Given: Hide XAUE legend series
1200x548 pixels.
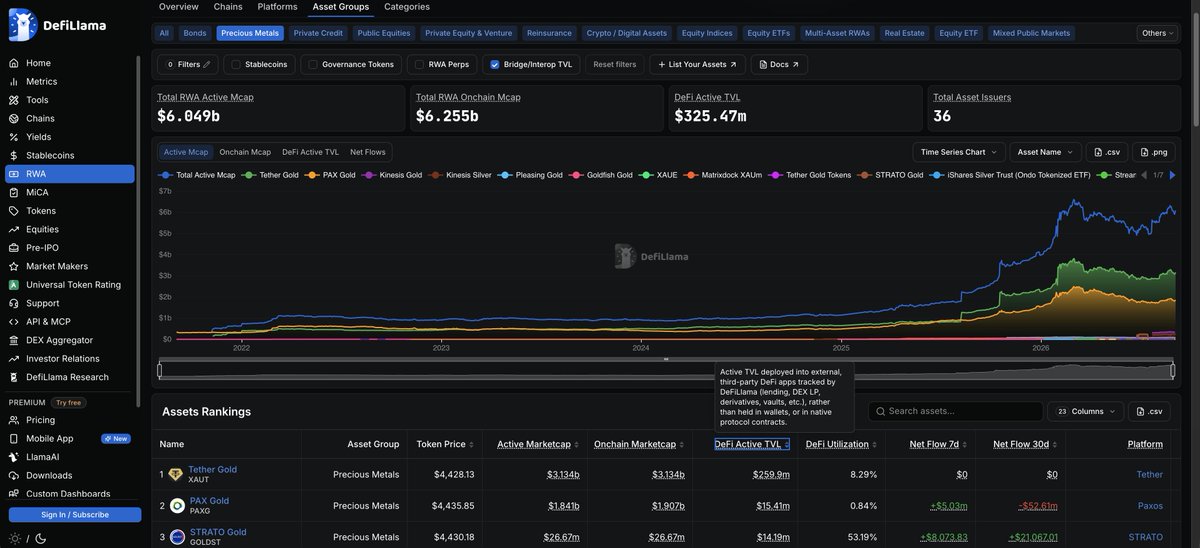Looking at the screenshot, I should pyautogui.click(x=660, y=175).
